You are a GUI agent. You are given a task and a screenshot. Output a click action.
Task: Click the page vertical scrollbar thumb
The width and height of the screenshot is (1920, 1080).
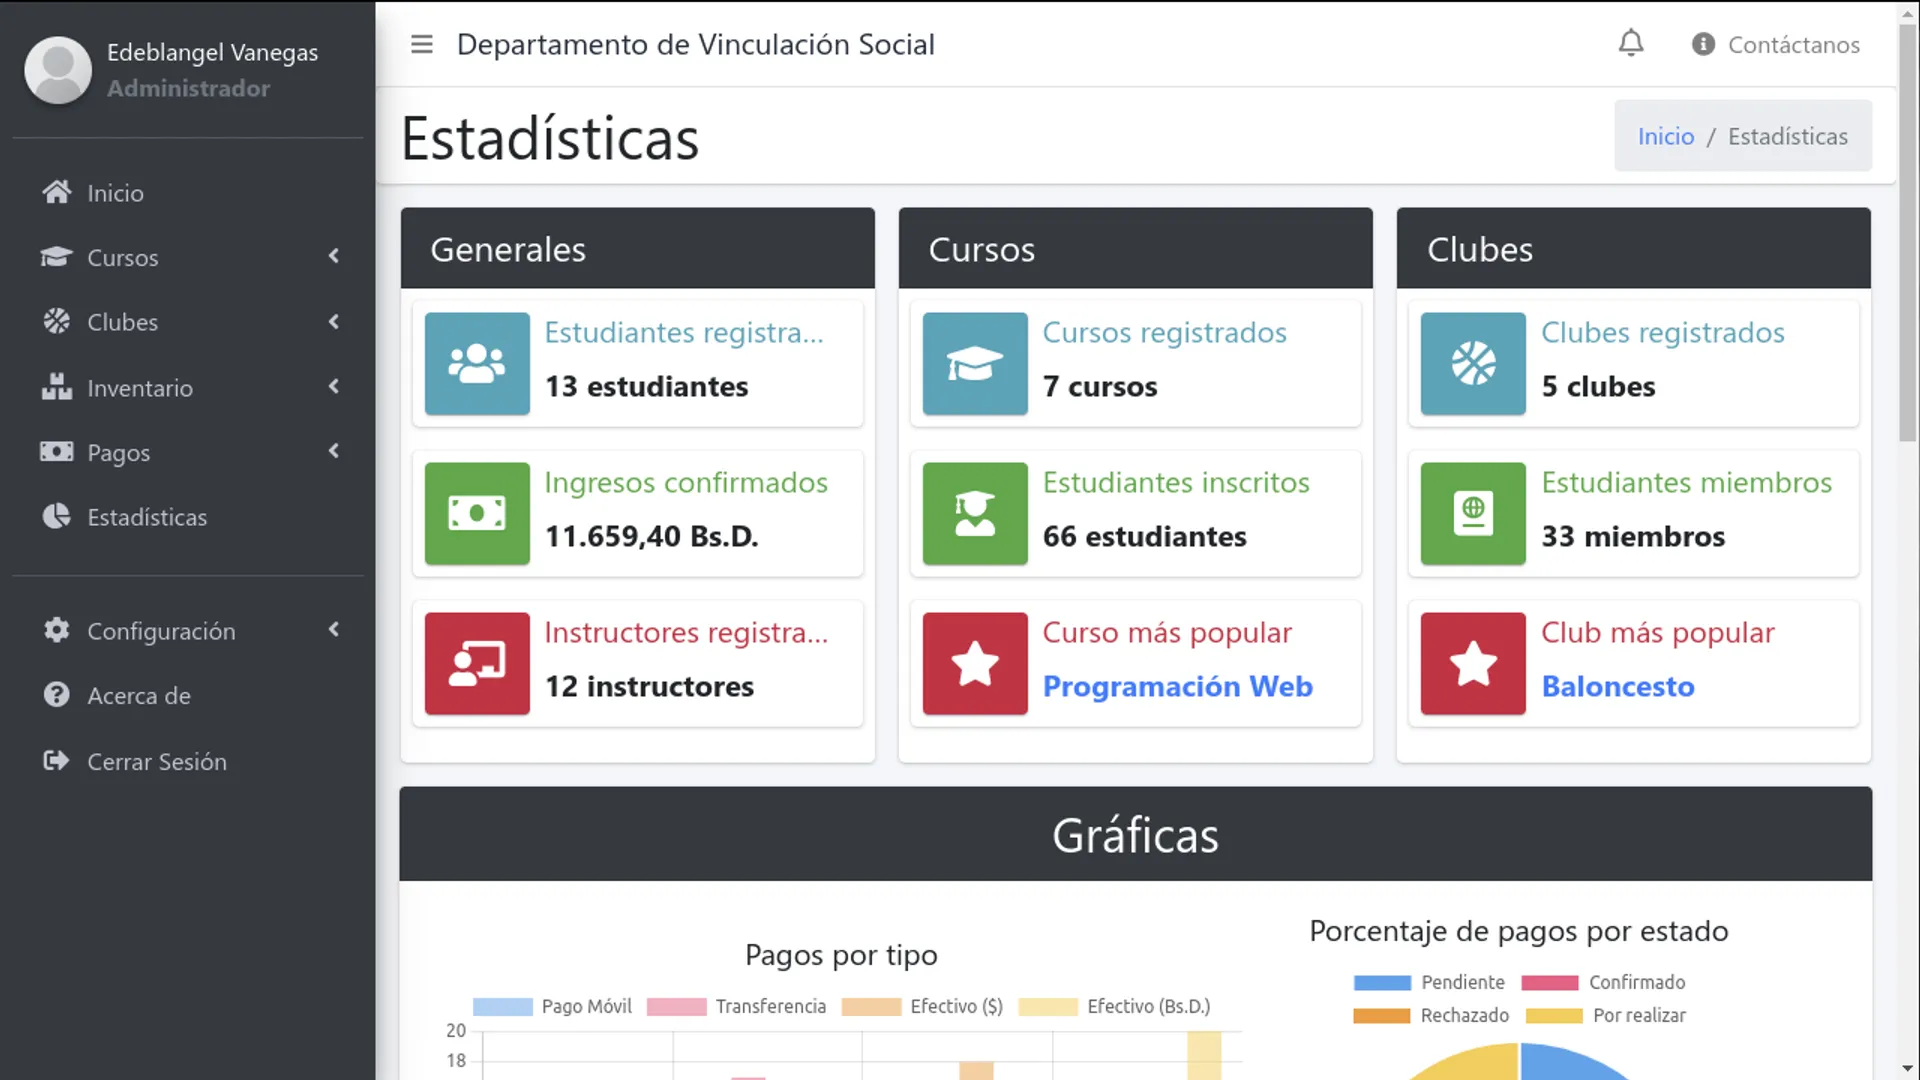coord(1908,230)
